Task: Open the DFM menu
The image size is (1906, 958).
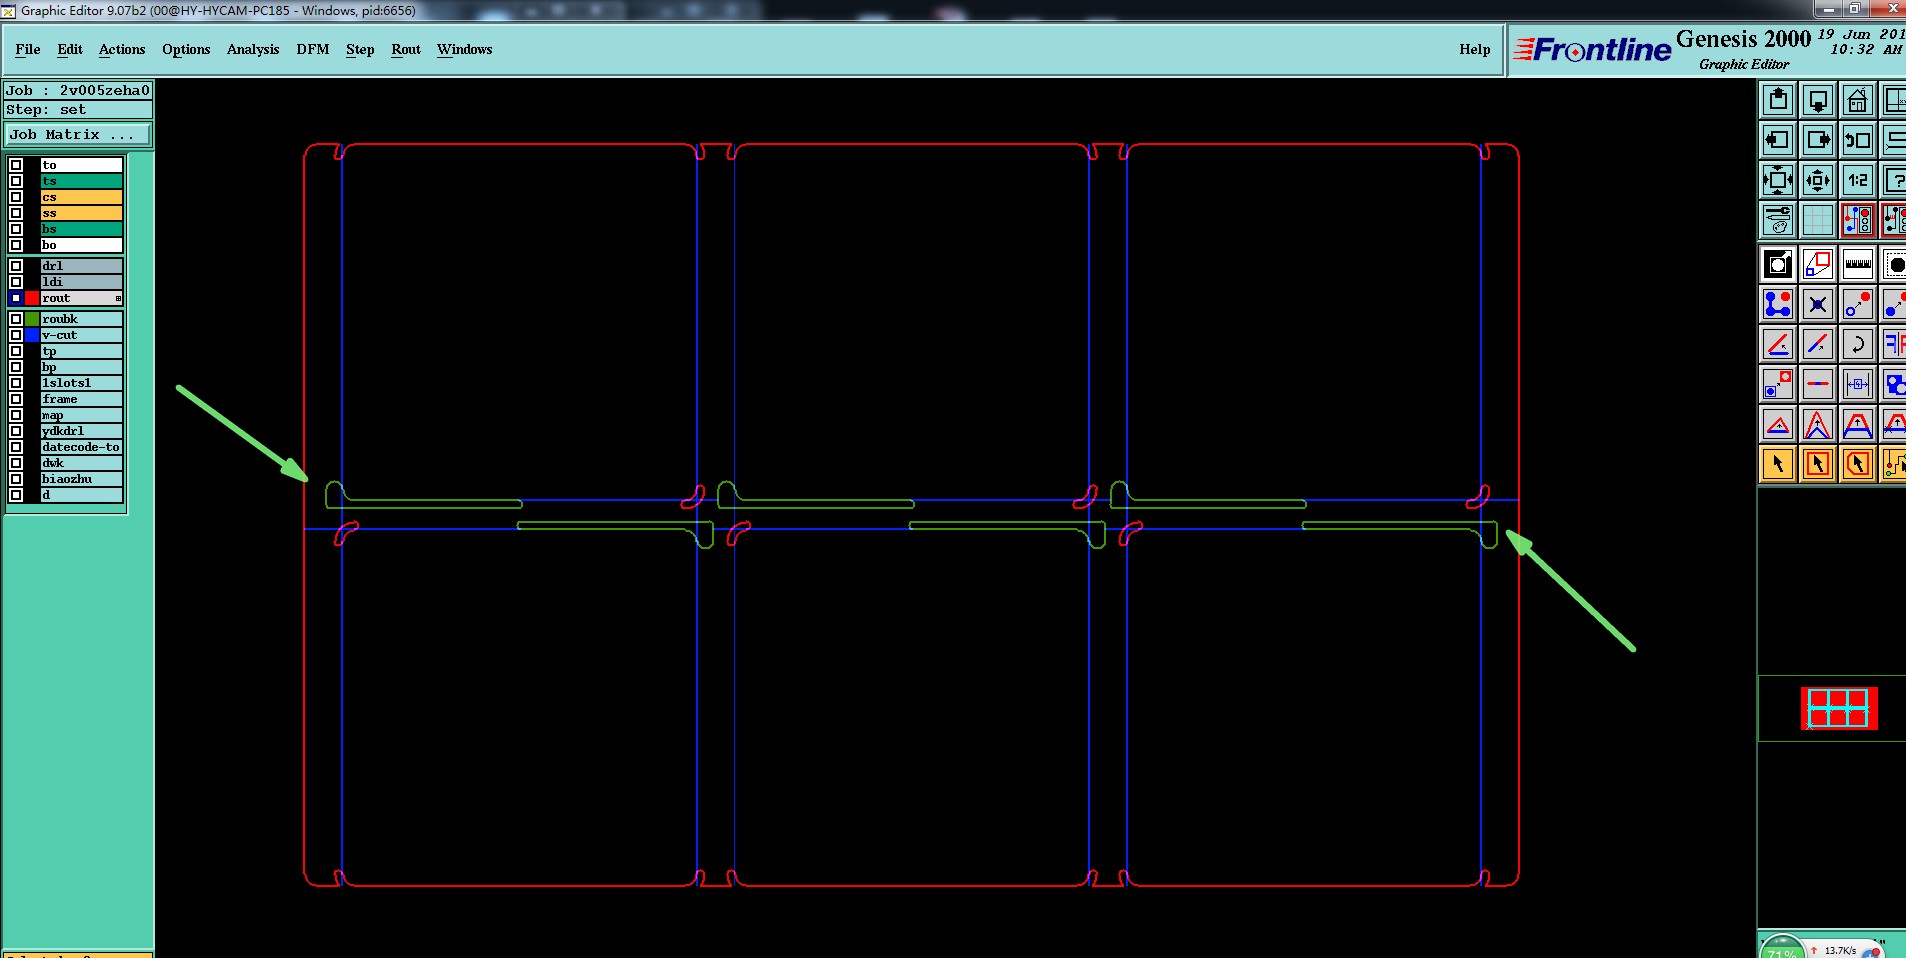Action: (313, 49)
